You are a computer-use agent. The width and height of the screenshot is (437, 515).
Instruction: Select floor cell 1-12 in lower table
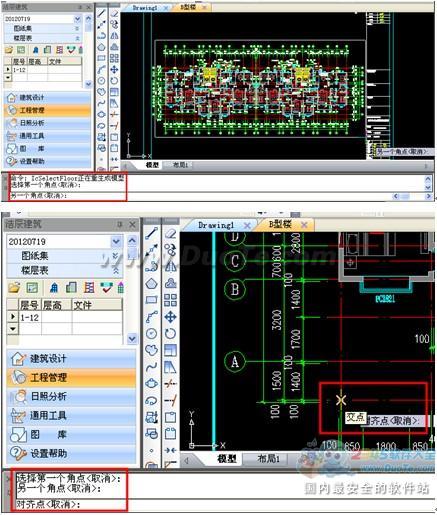tap(30, 317)
